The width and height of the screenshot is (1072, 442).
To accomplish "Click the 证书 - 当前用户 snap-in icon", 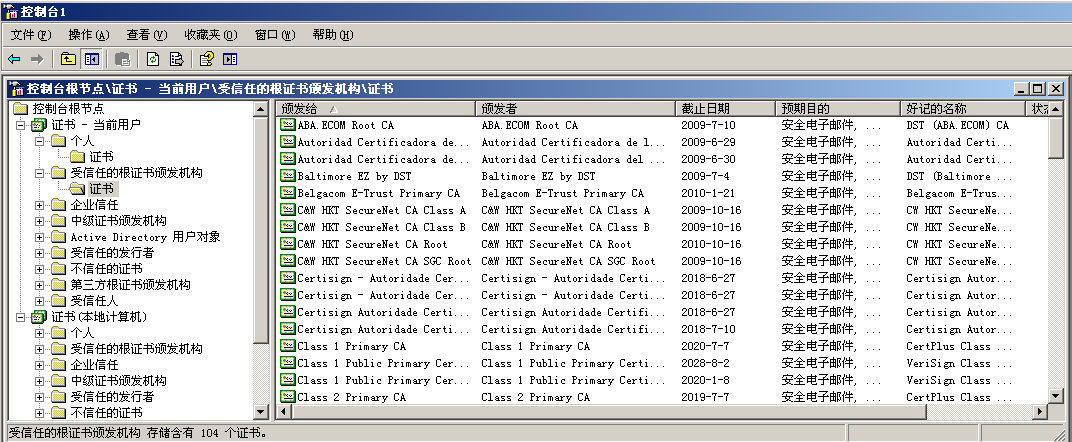I will point(40,124).
